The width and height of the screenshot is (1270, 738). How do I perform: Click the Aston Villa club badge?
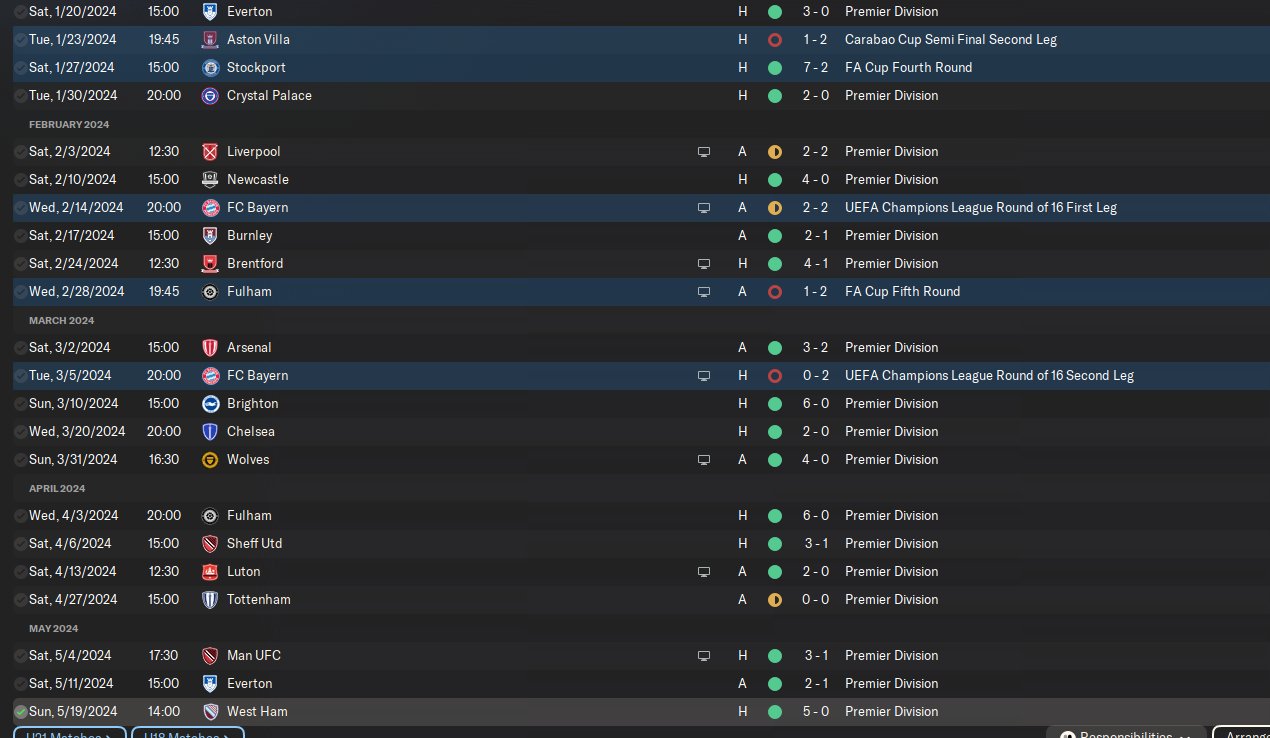click(x=210, y=40)
